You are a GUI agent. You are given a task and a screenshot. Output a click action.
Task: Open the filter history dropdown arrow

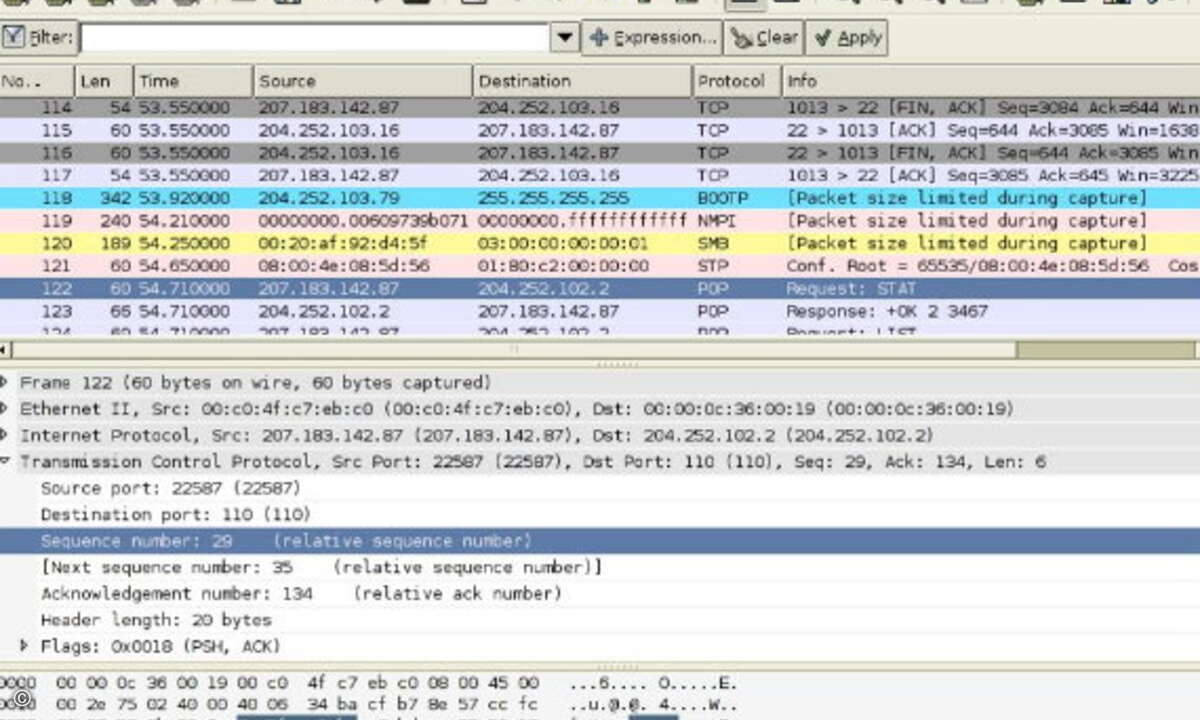[x=566, y=38]
